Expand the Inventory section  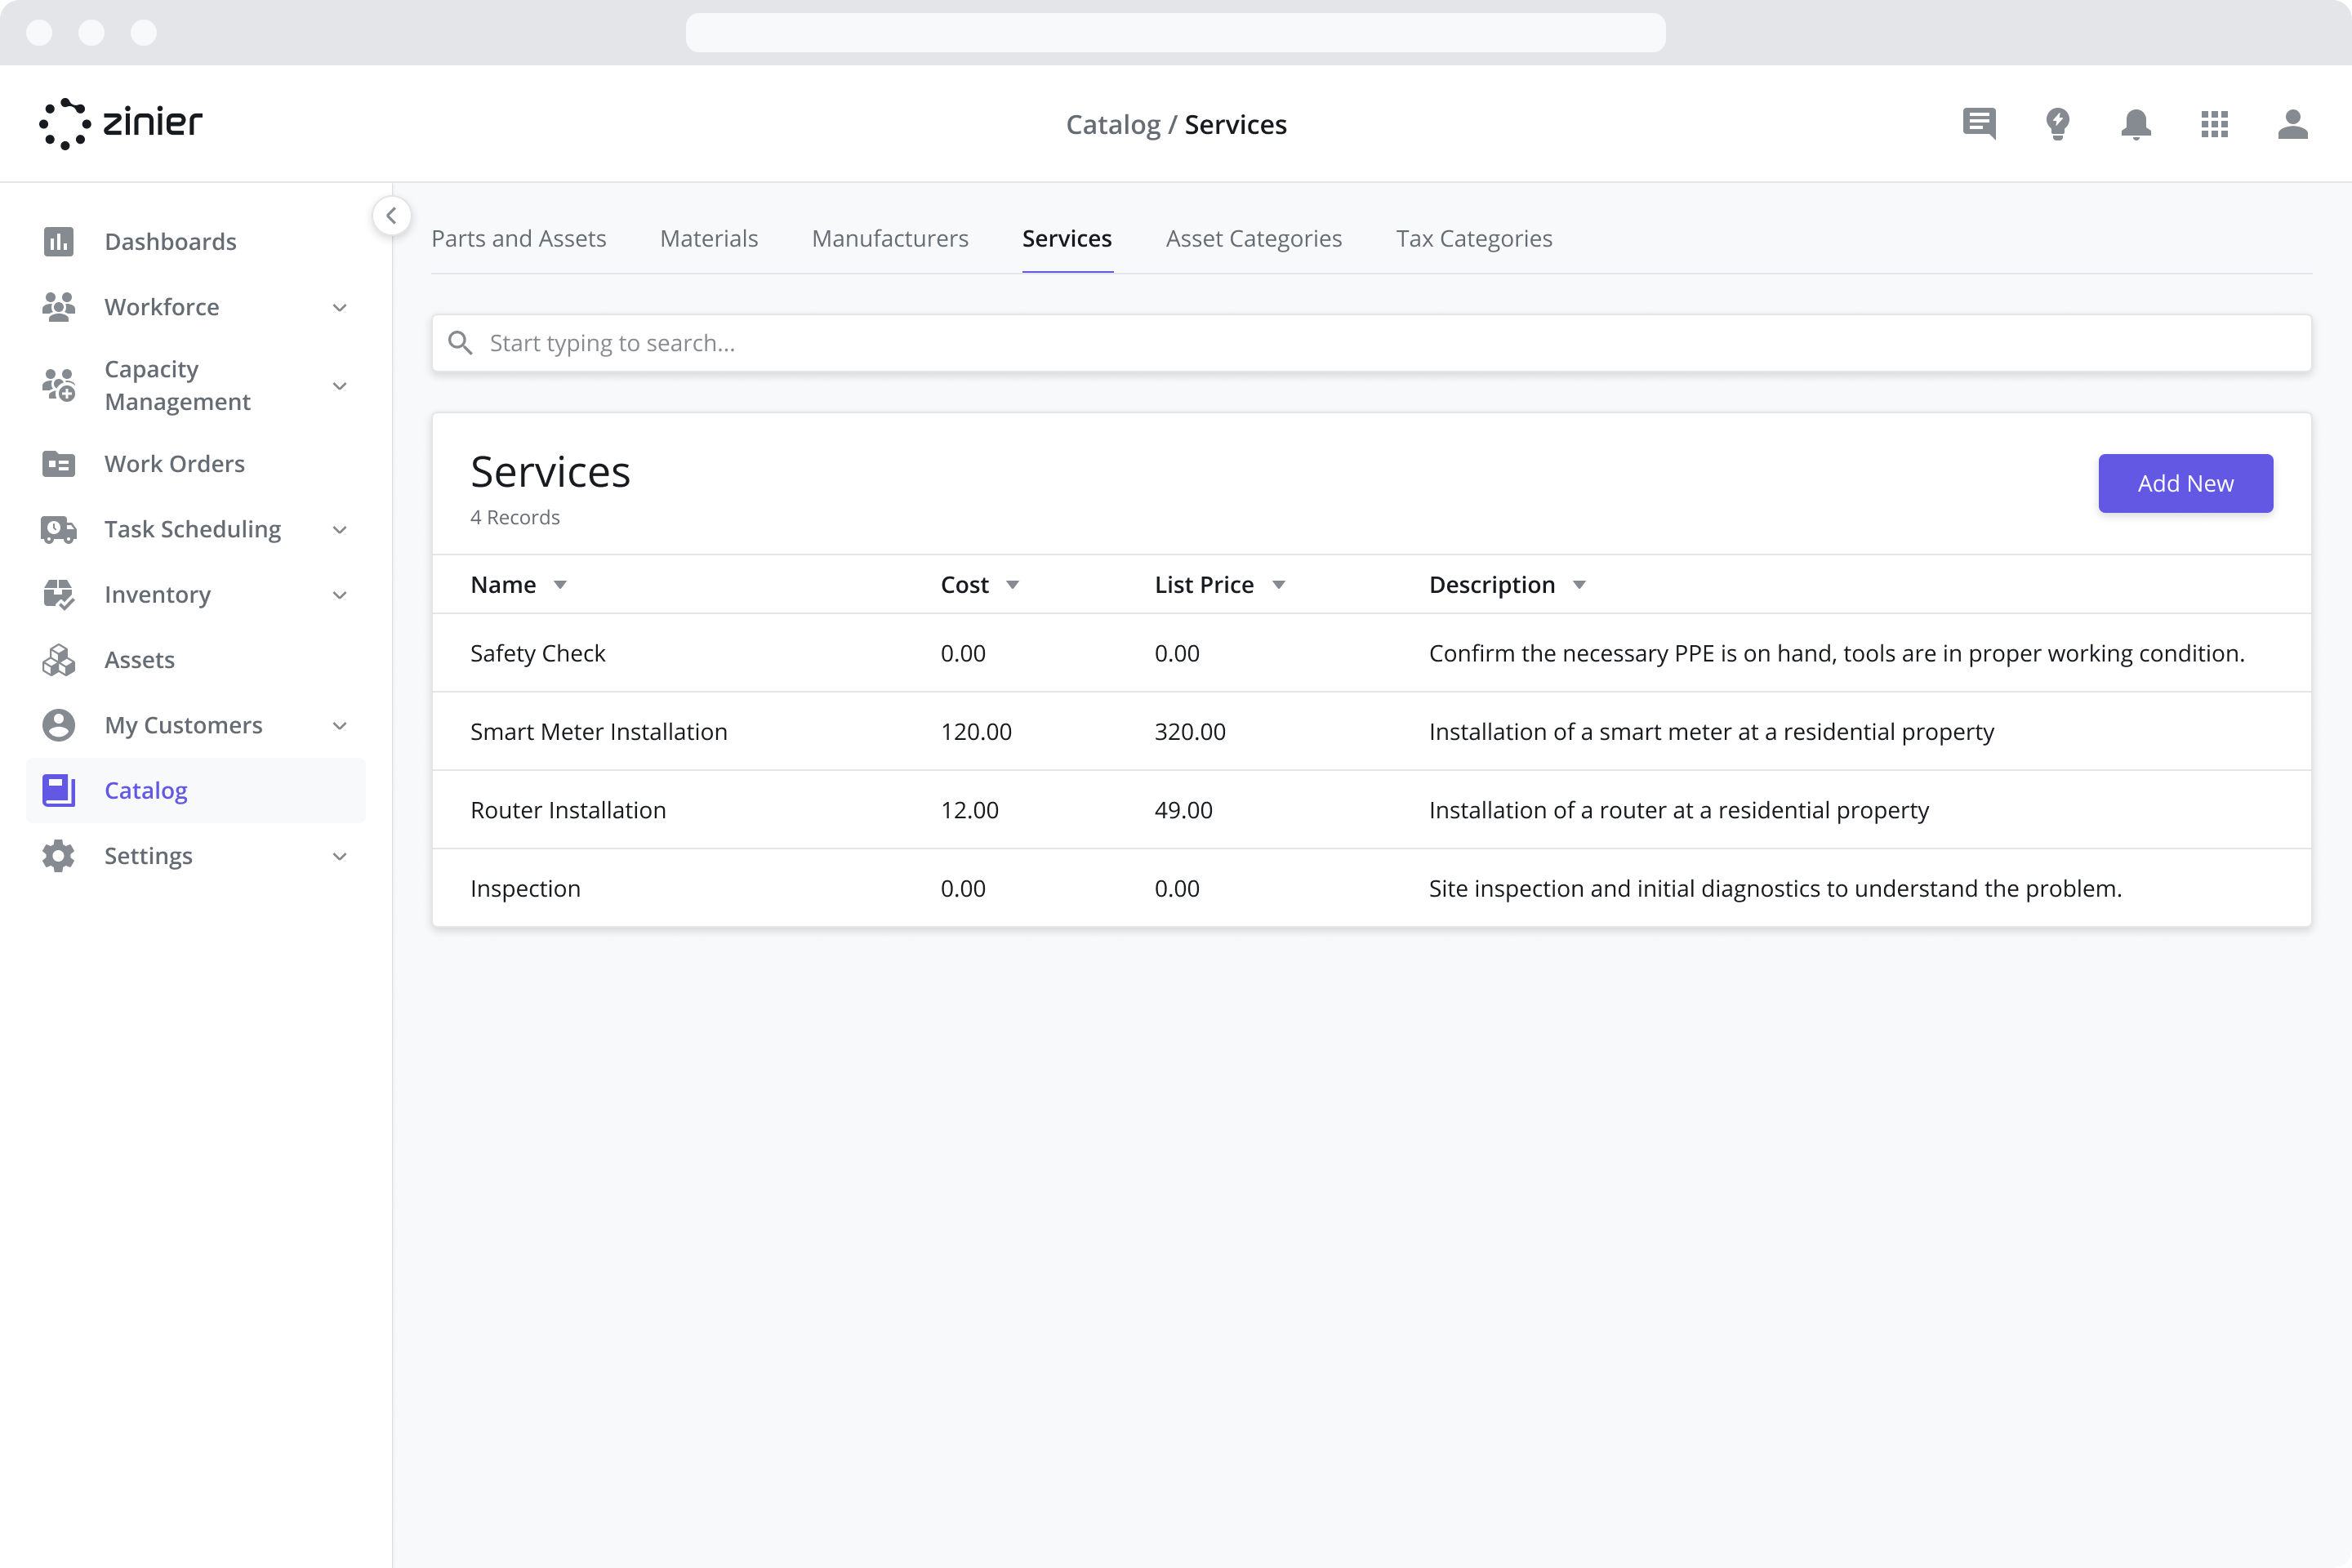340,594
